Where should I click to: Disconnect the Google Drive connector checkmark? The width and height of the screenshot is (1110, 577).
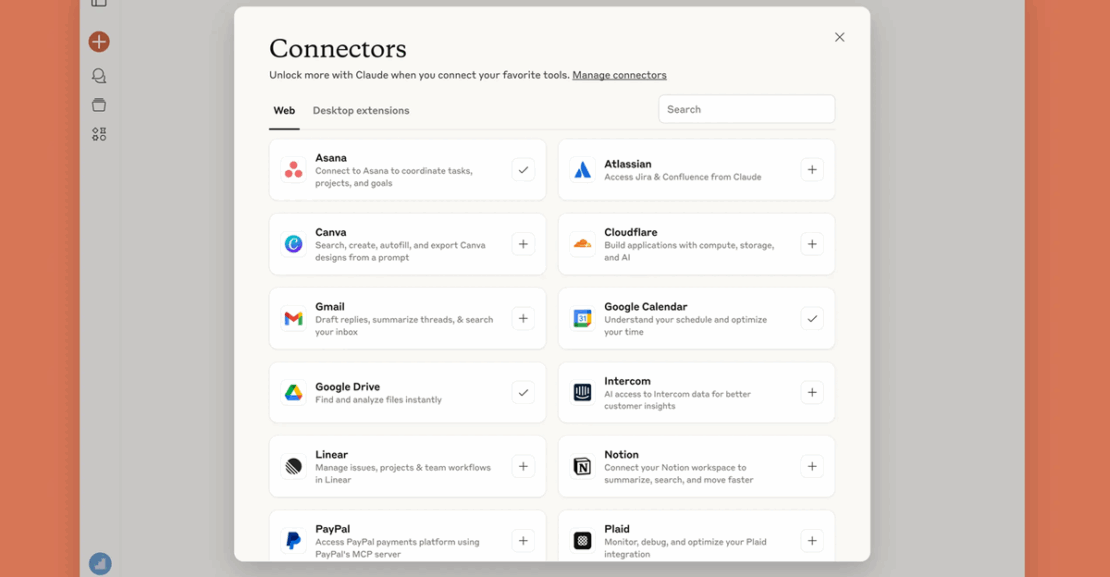523,392
